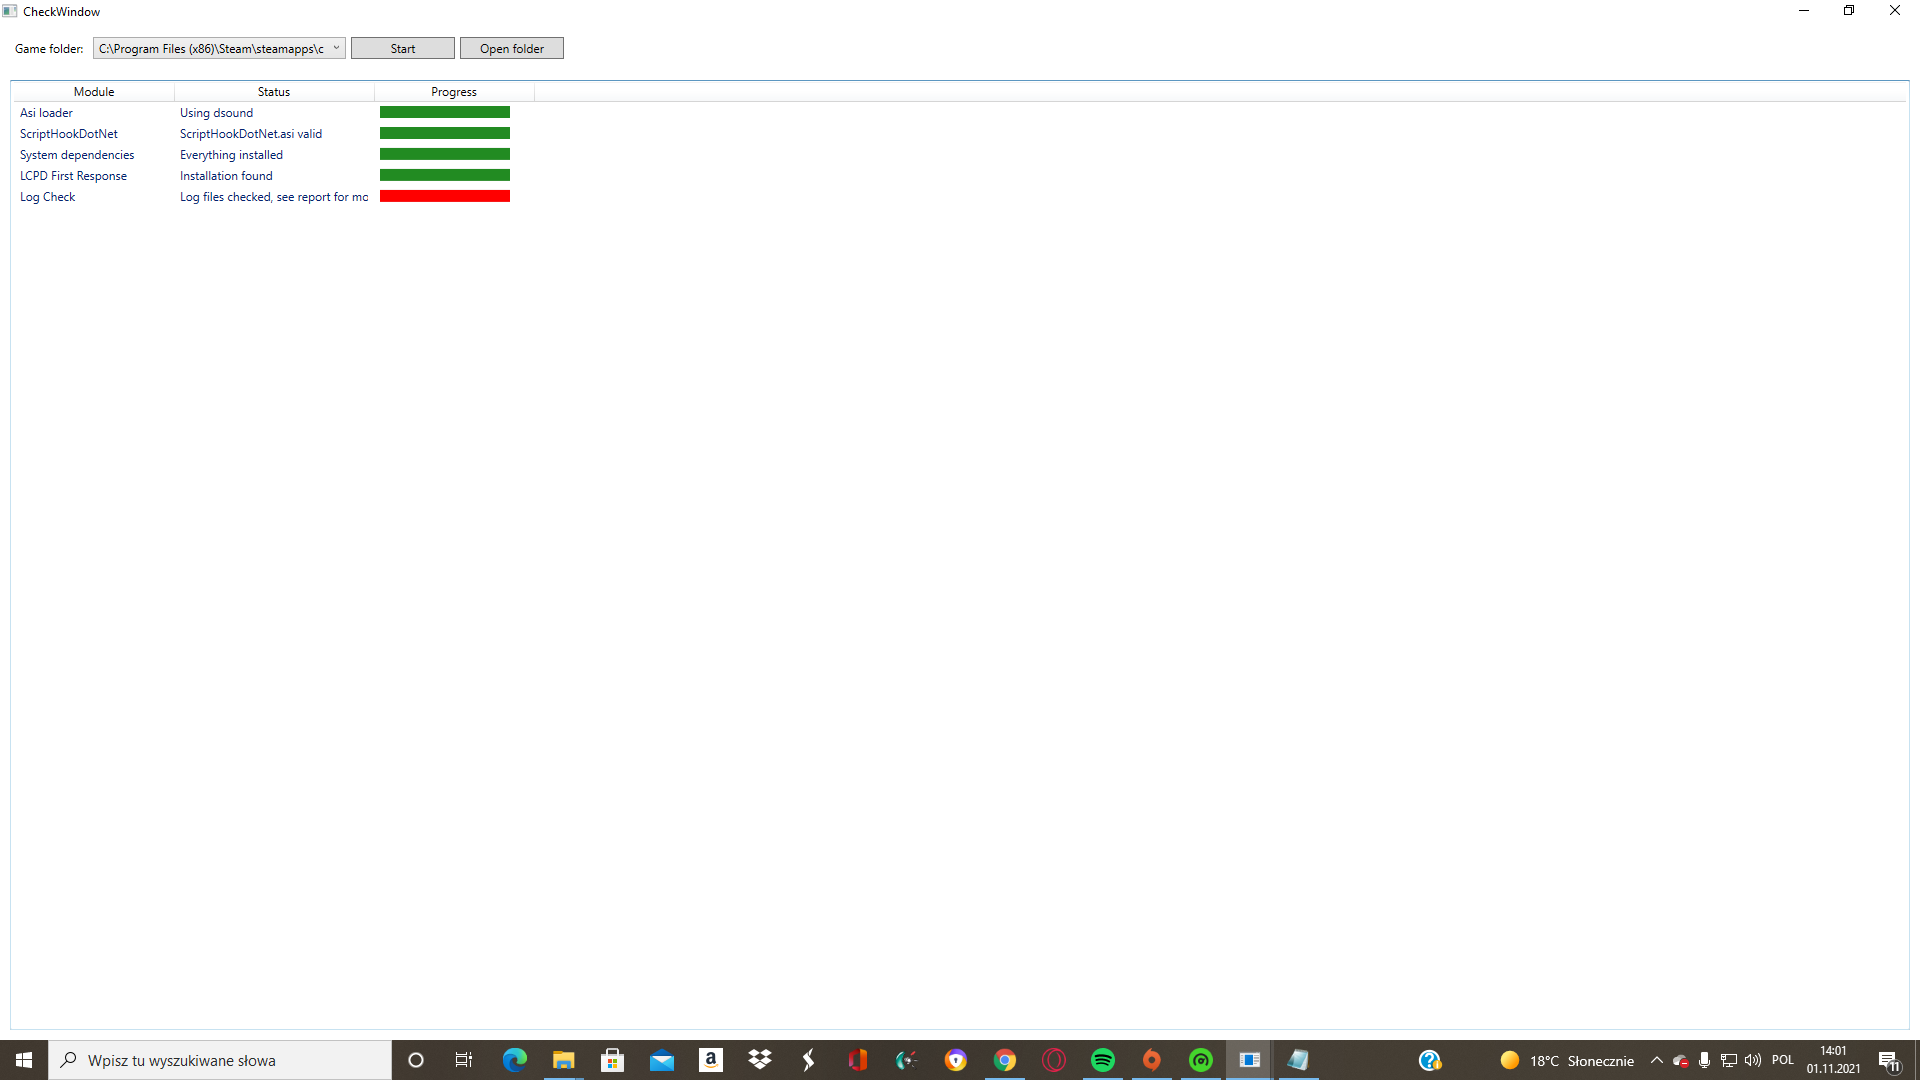Image resolution: width=1920 pixels, height=1080 pixels.
Task: Open the Opera browser taskbar icon
Action: 1054,1060
